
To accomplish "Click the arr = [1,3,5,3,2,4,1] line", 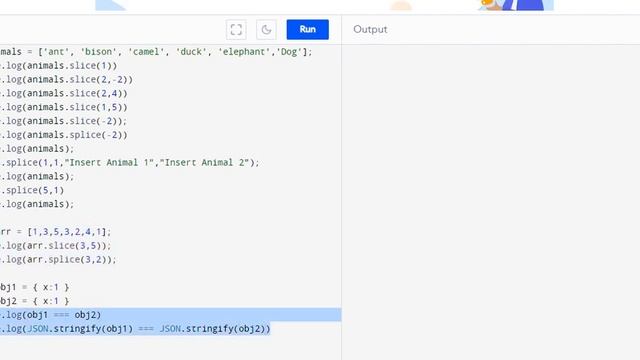I will click(56, 232).
